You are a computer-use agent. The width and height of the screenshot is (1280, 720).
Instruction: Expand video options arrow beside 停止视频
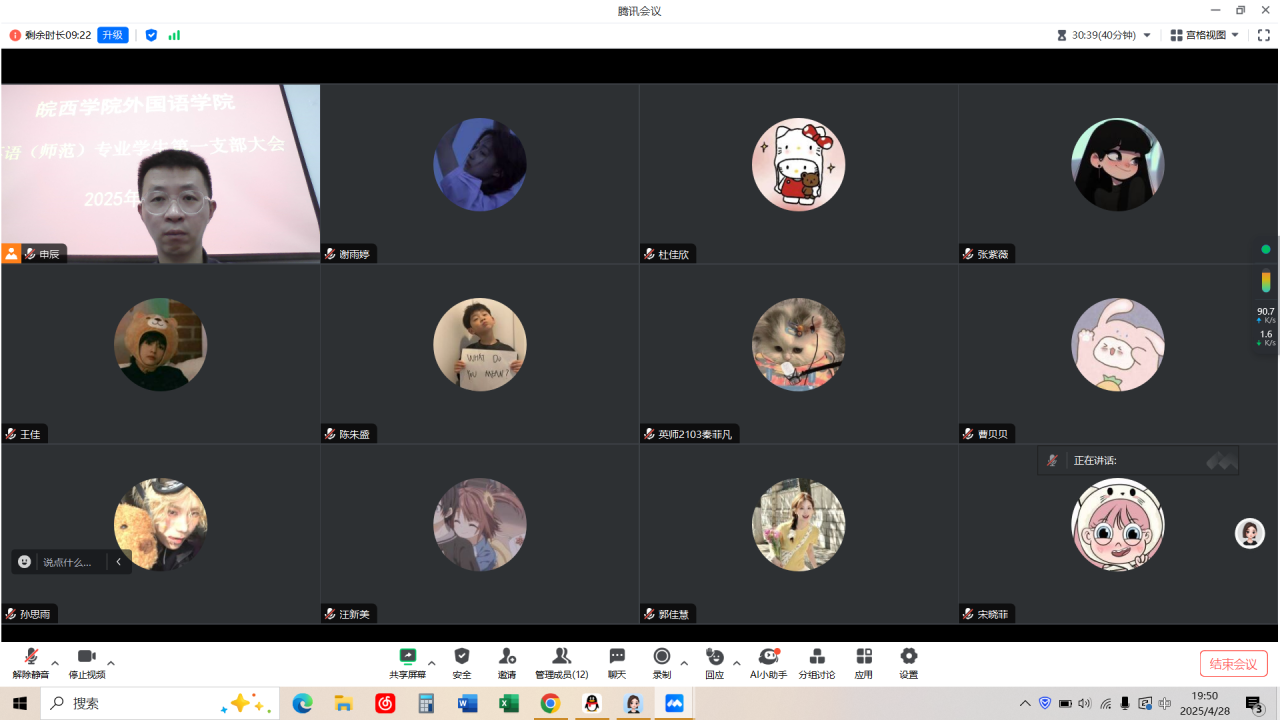[111, 663]
